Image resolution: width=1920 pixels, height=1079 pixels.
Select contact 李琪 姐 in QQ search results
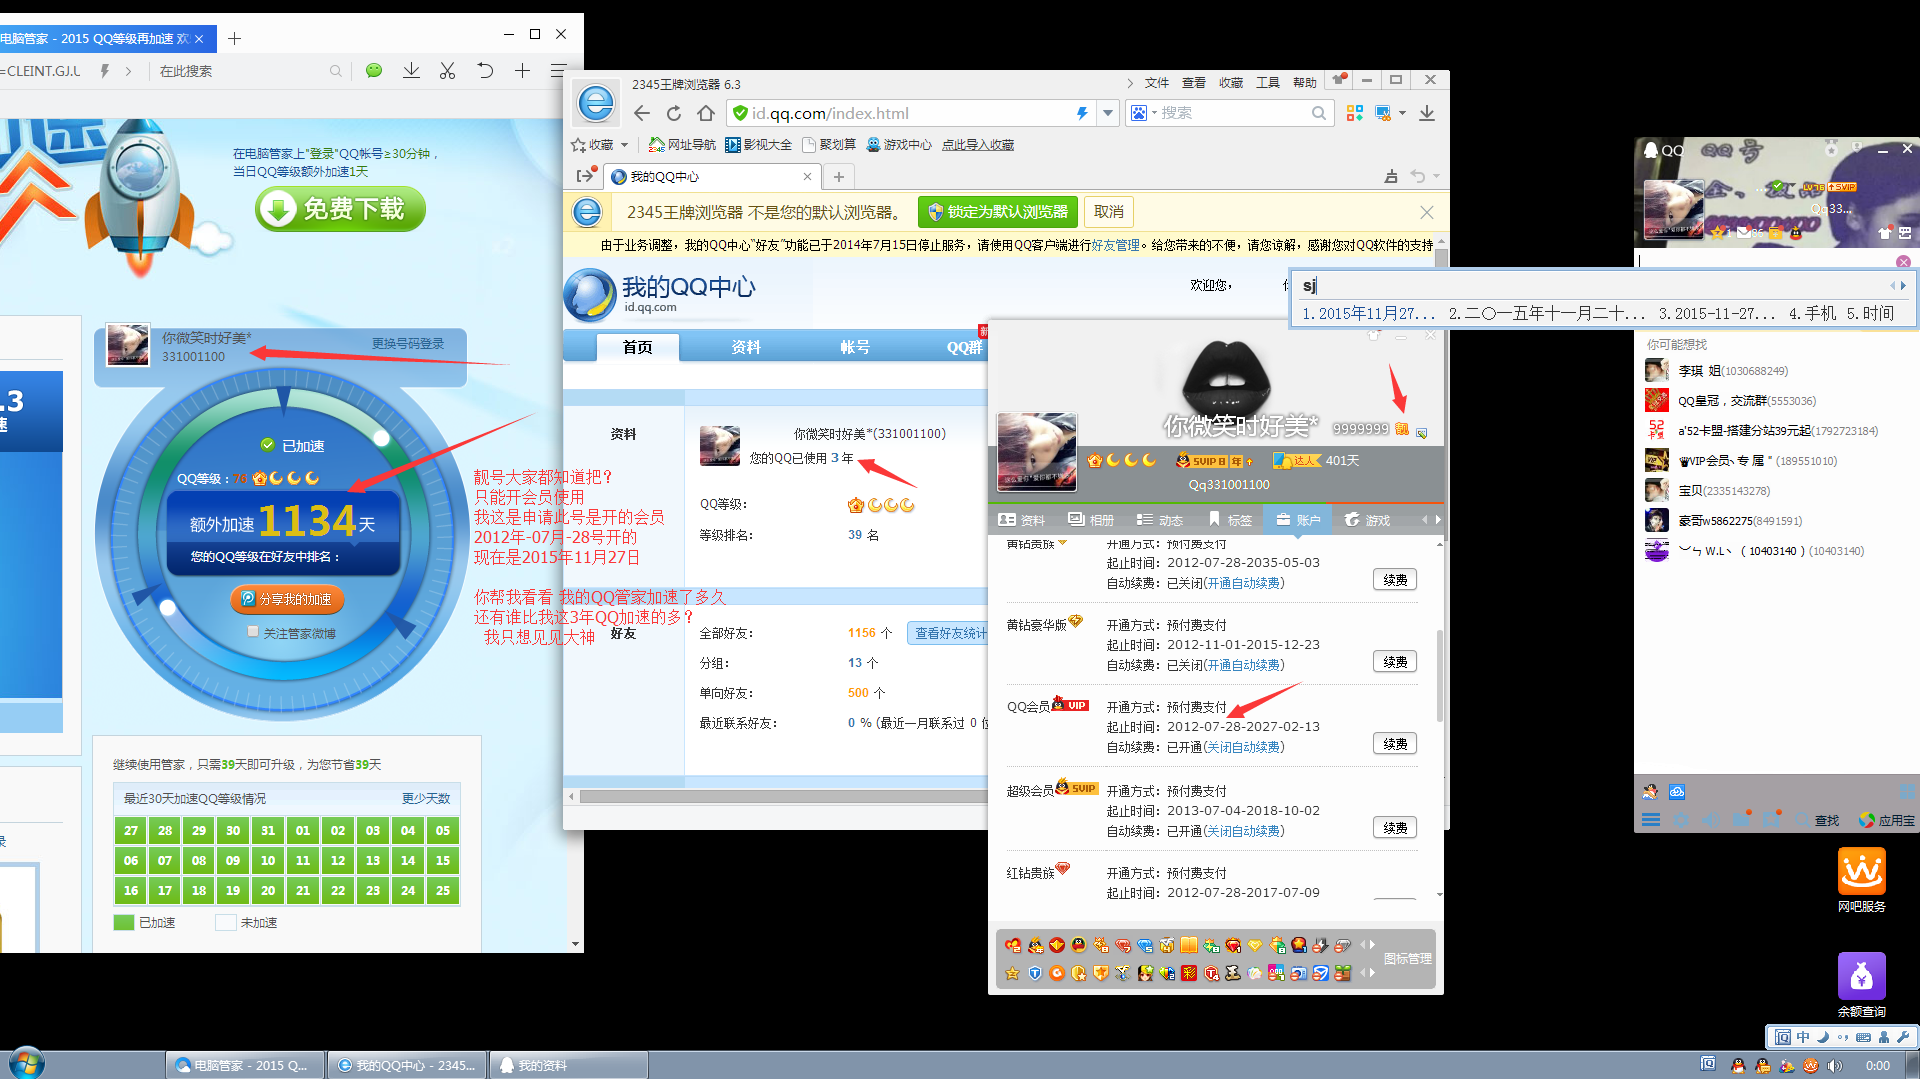click(1775, 371)
